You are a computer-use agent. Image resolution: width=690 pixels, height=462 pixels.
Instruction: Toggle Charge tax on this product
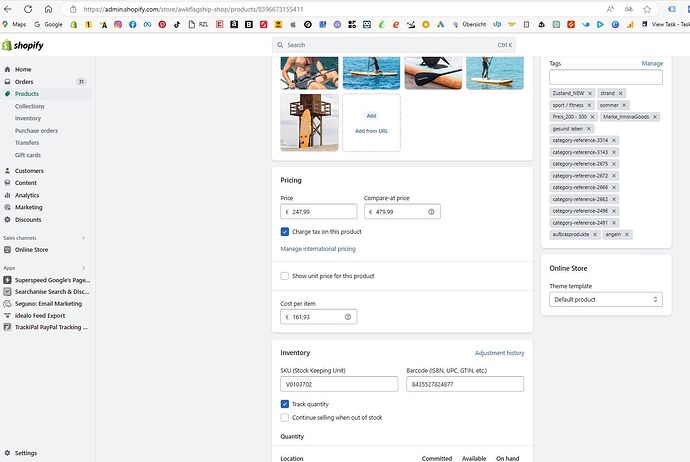[x=285, y=231]
